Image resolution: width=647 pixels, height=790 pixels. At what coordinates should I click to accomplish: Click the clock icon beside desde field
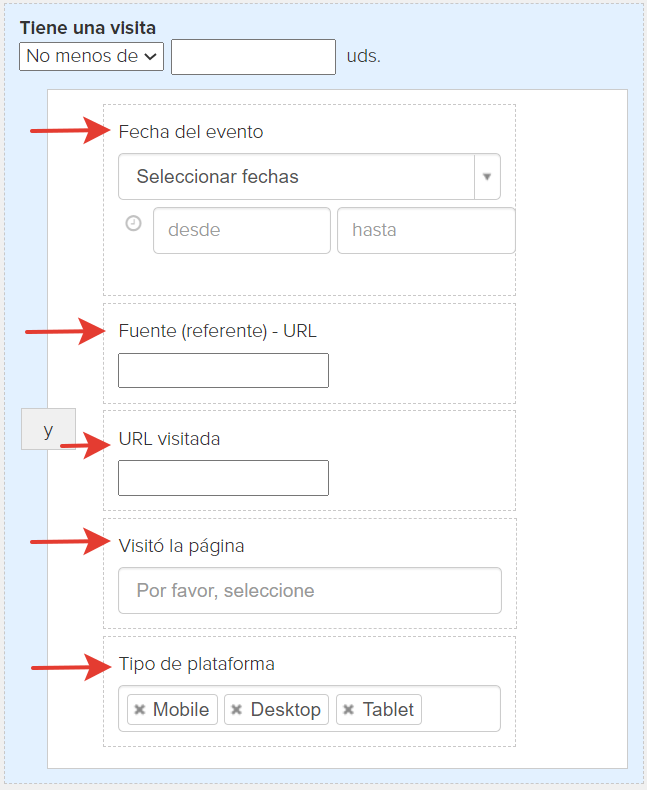coord(134,223)
